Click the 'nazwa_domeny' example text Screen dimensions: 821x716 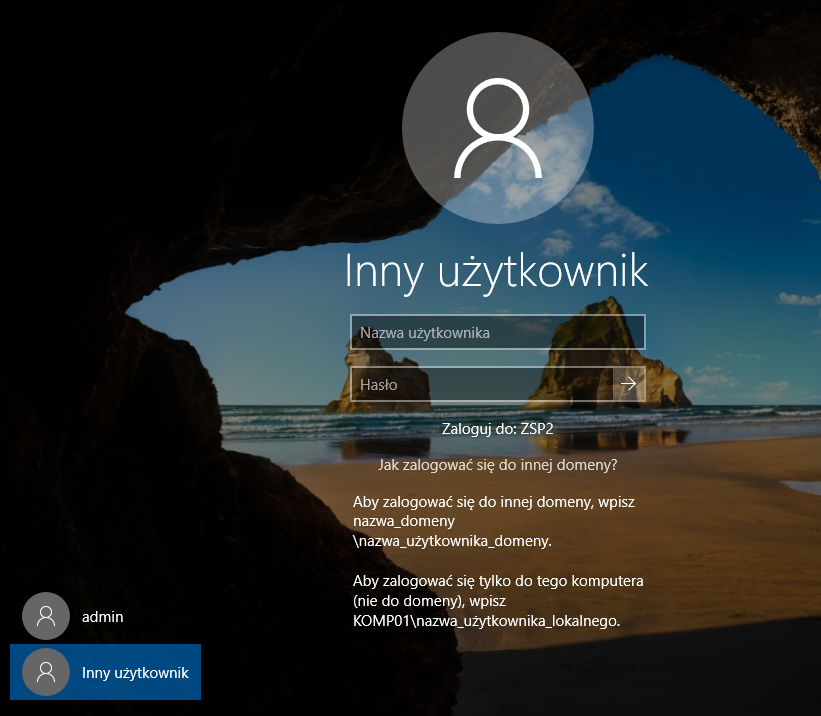pyautogui.click(x=404, y=521)
